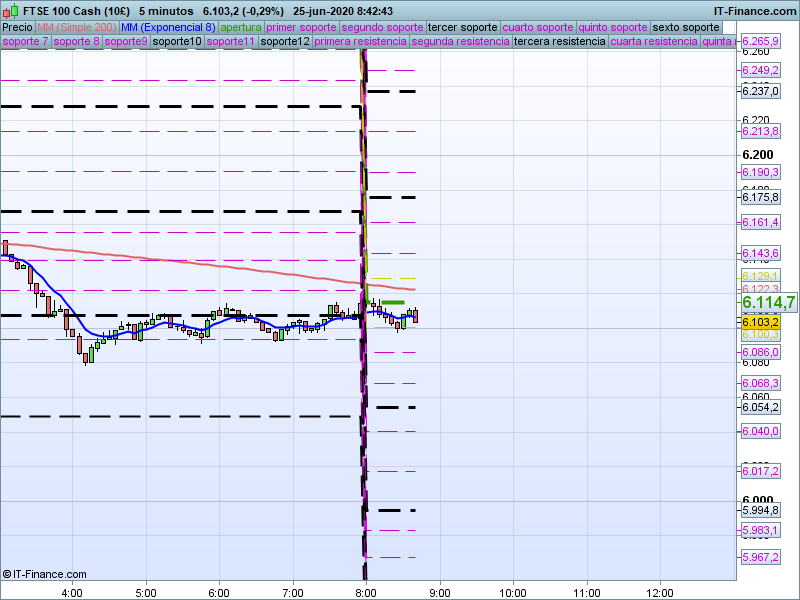Click the © IT-Finance.com copyright text

45,574
